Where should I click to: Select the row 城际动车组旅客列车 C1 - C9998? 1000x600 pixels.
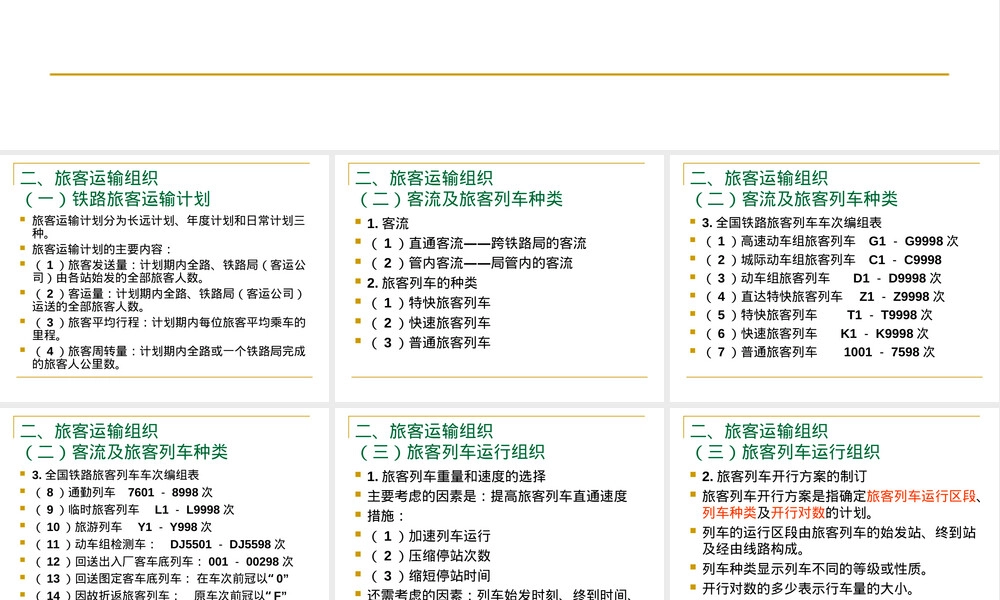(x=823, y=260)
